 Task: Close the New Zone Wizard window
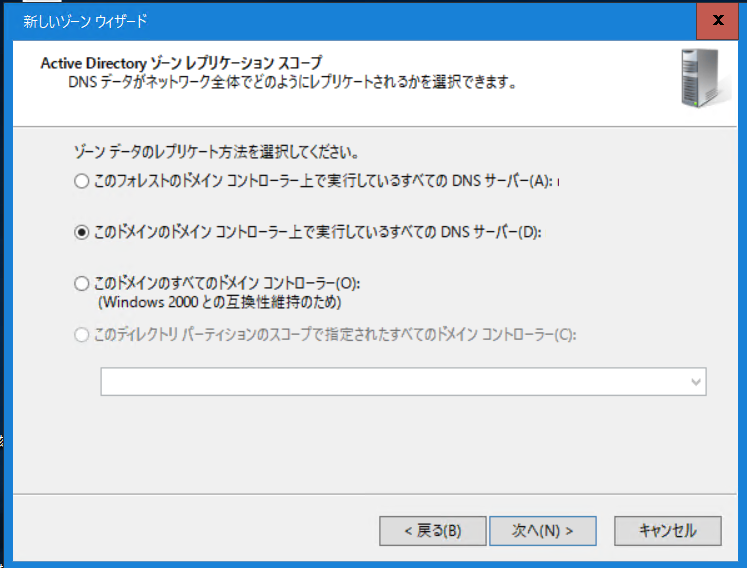[x=717, y=20]
